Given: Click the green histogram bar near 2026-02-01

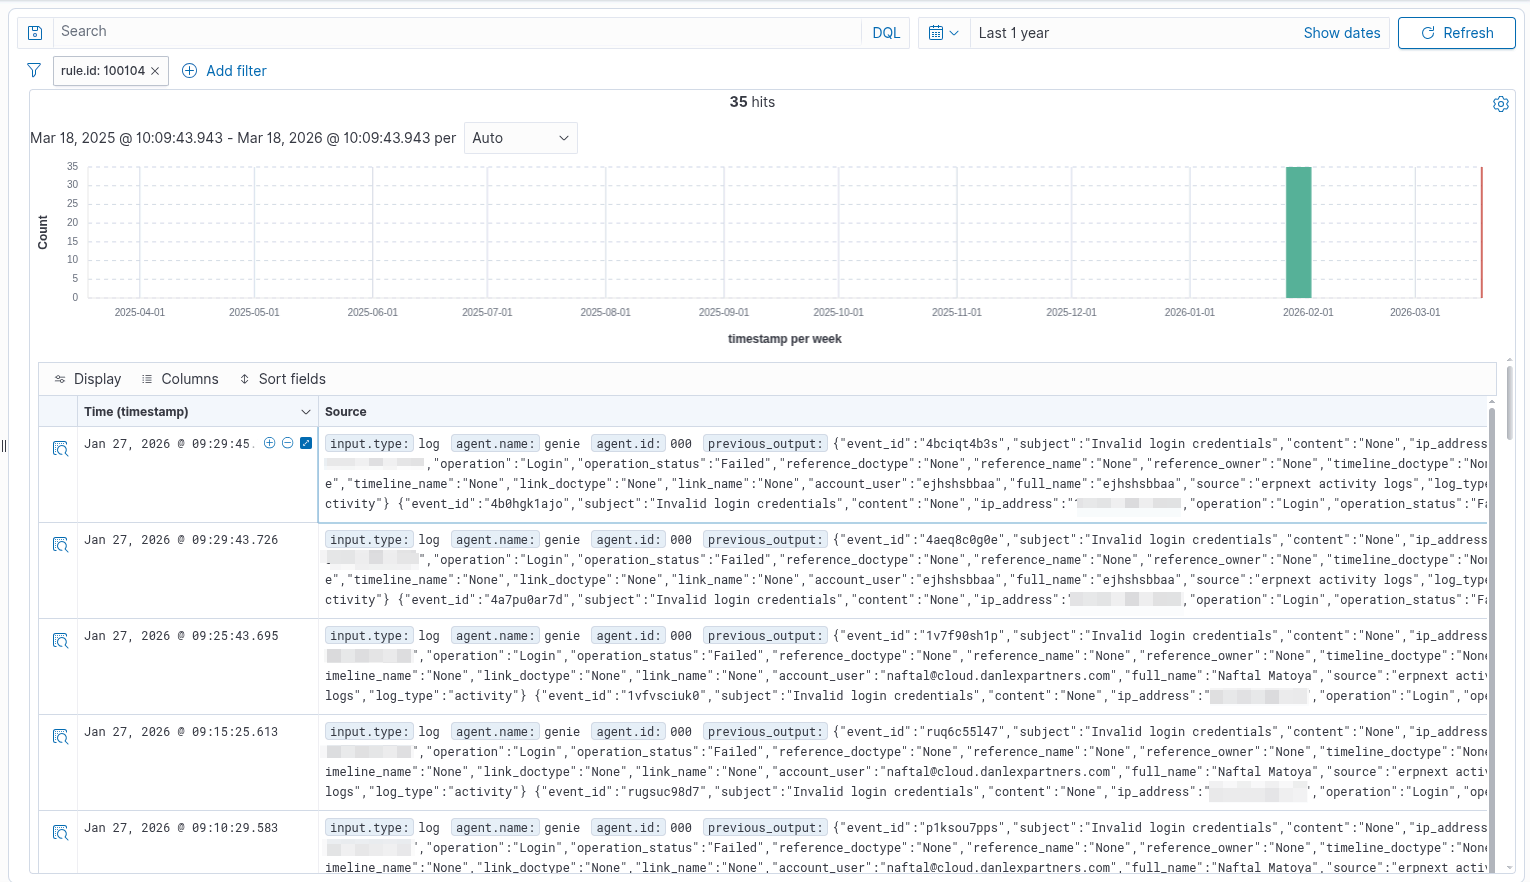Looking at the screenshot, I should tap(1298, 232).
